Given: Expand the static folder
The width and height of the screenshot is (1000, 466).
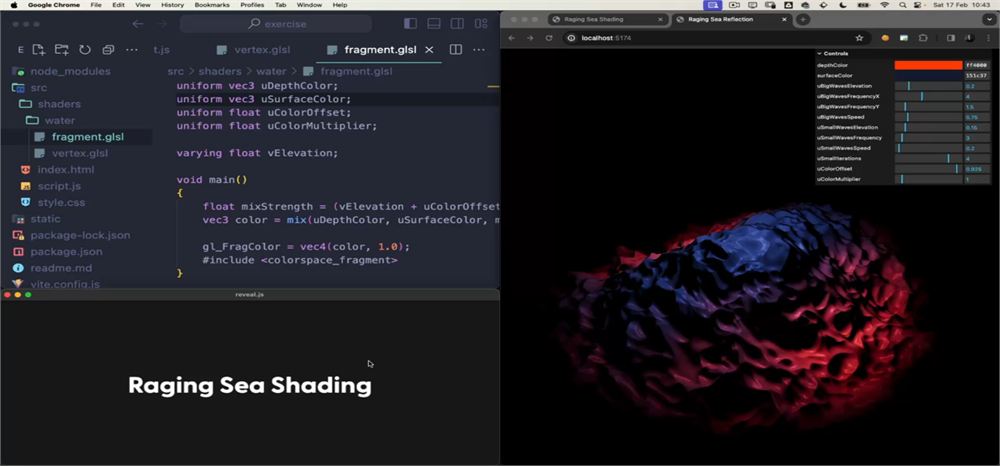Looking at the screenshot, I should pyautogui.click(x=45, y=219).
